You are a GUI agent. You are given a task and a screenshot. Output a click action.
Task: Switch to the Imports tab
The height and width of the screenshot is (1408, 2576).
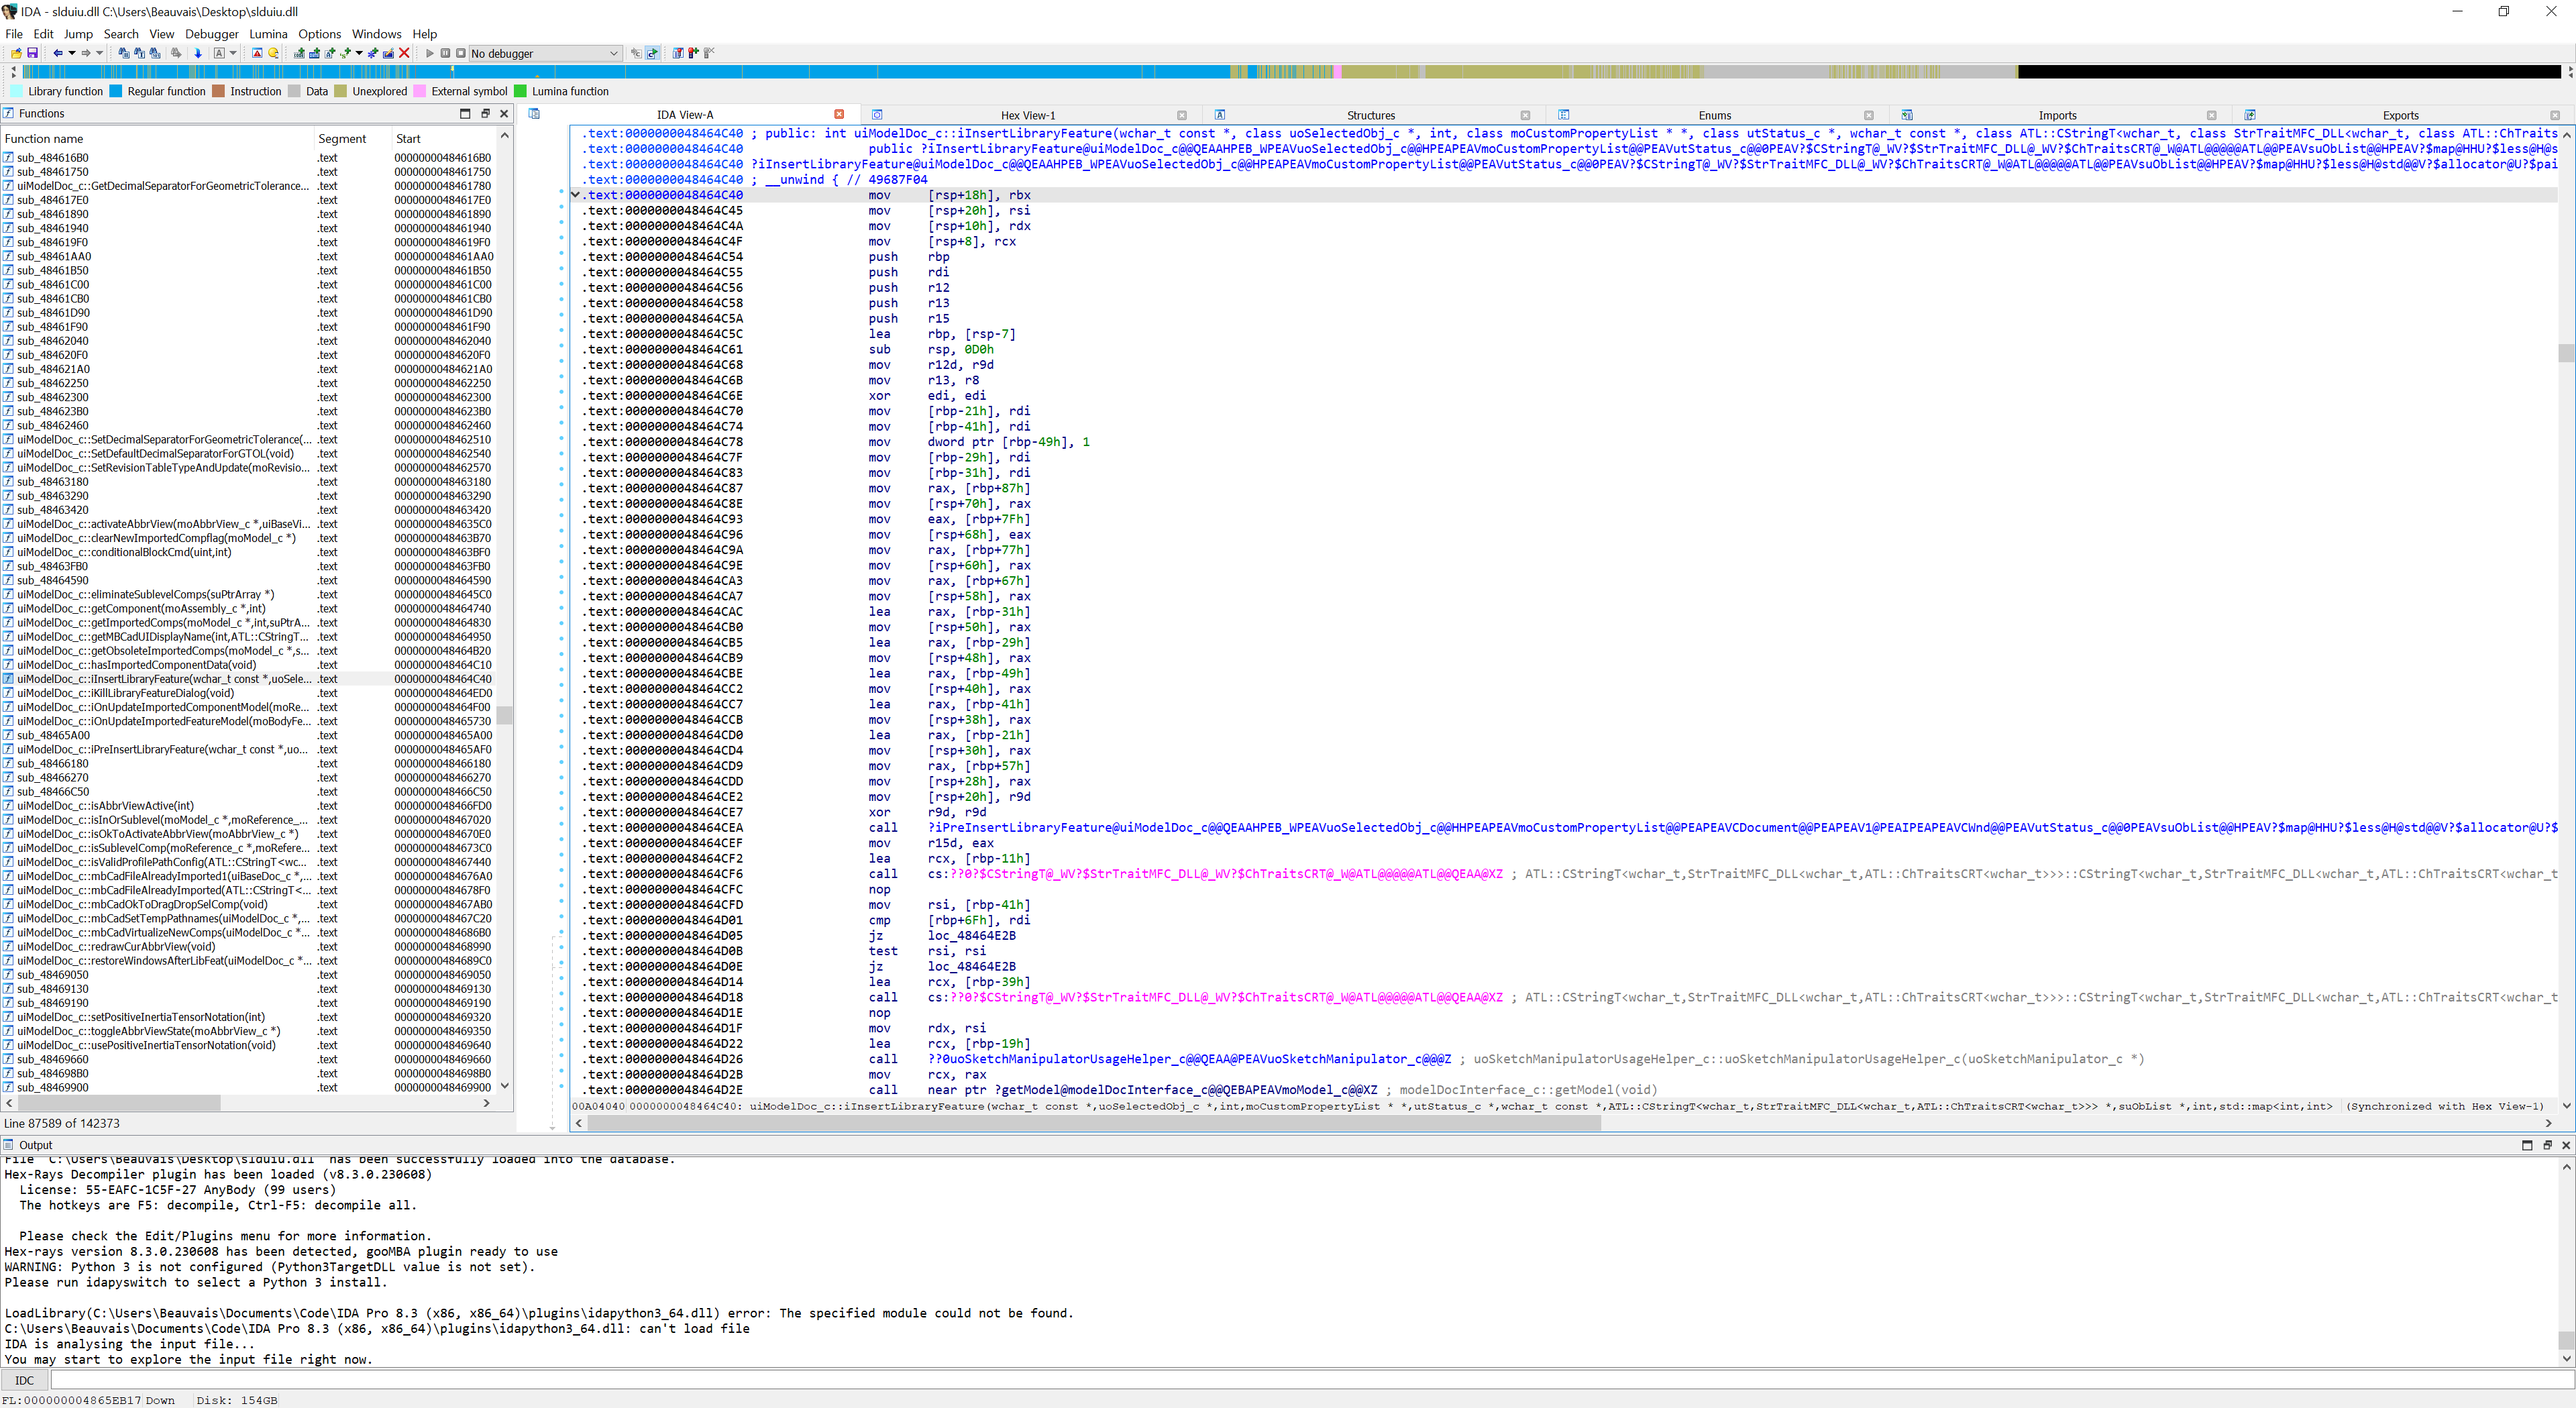[x=2057, y=115]
